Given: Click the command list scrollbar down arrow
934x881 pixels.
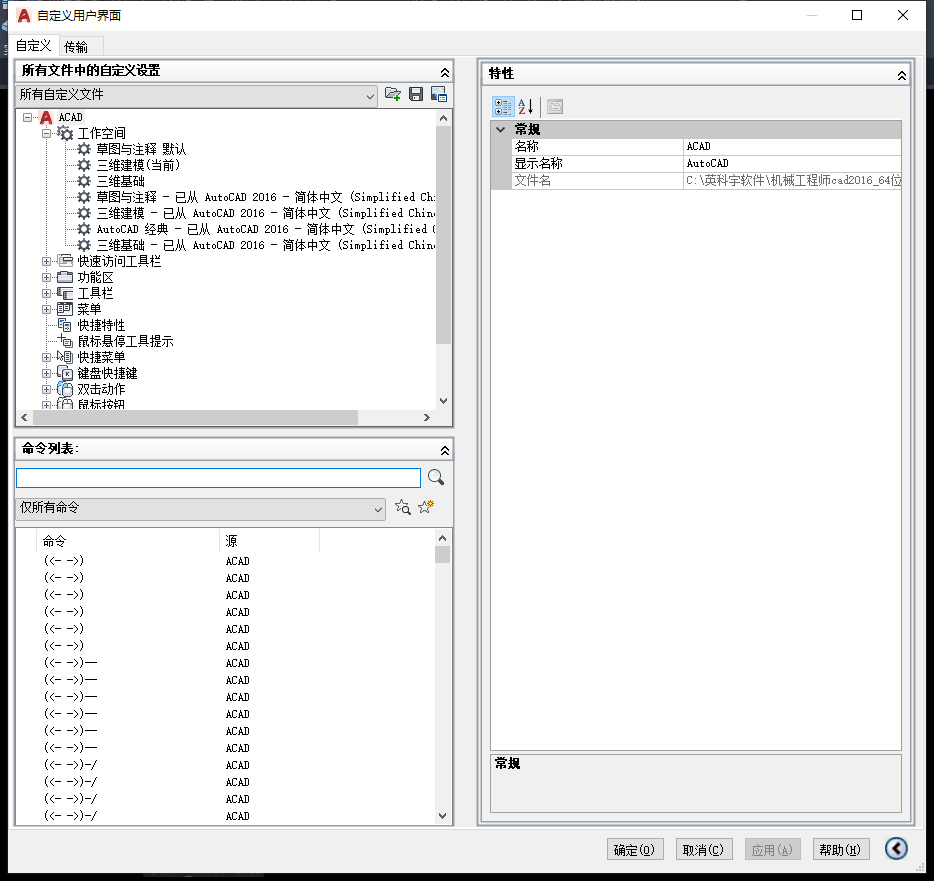Looking at the screenshot, I should coord(442,815).
